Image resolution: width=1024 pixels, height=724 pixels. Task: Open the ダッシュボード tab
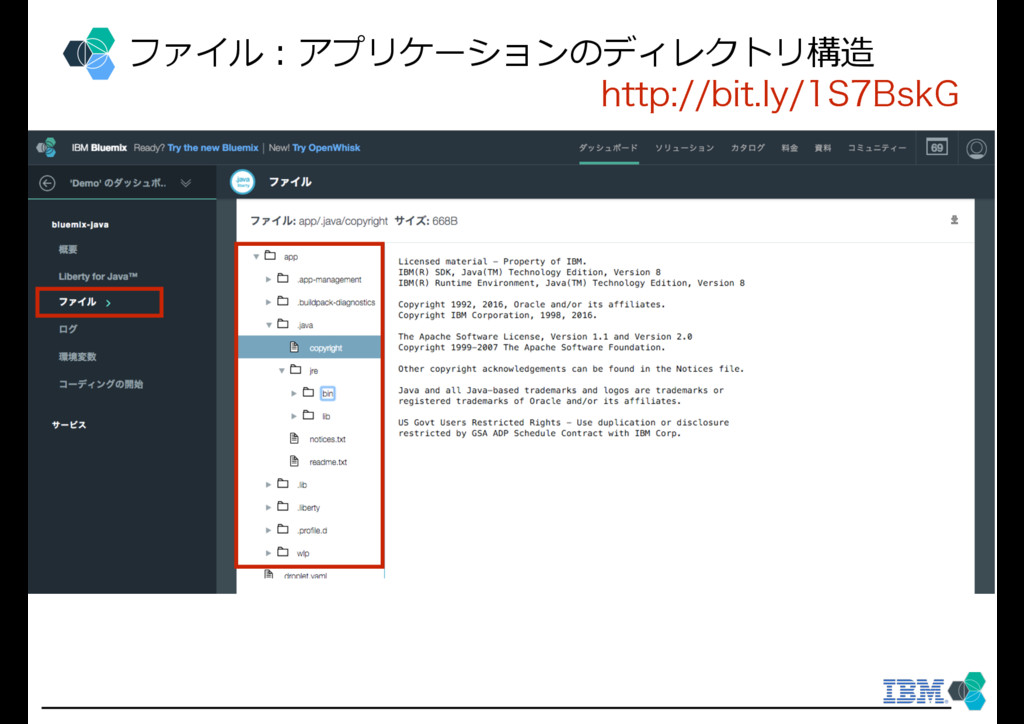tap(608, 148)
